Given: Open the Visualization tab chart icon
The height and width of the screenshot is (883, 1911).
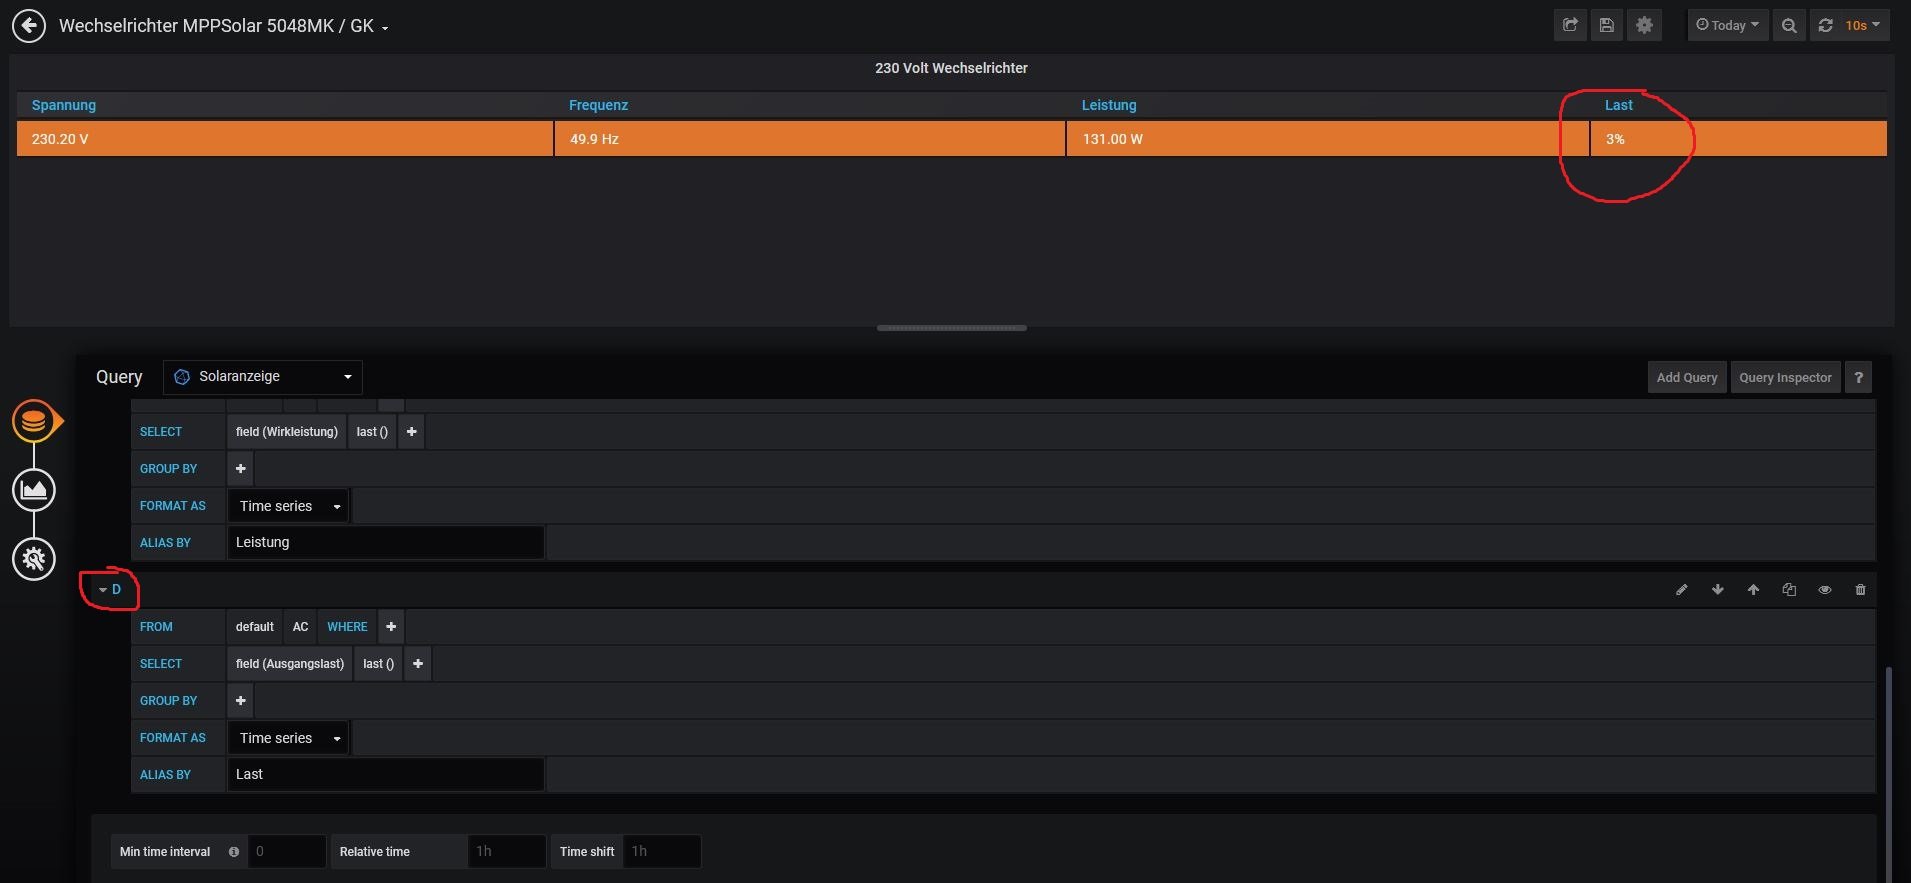Looking at the screenshot, I should [x=34, y=490].
